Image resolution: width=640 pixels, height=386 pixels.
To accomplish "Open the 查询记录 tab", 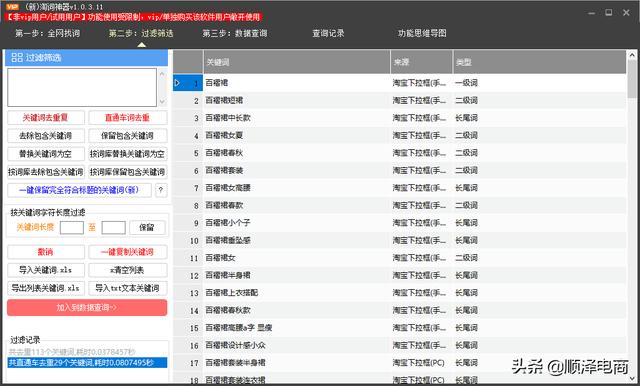I will [328, 33].
